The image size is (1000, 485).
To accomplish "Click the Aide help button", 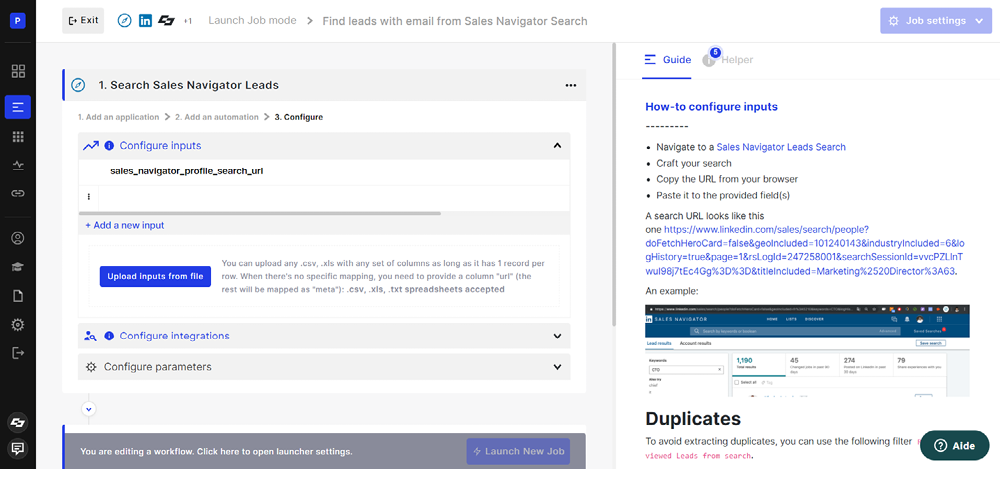I will coord(955,446).
